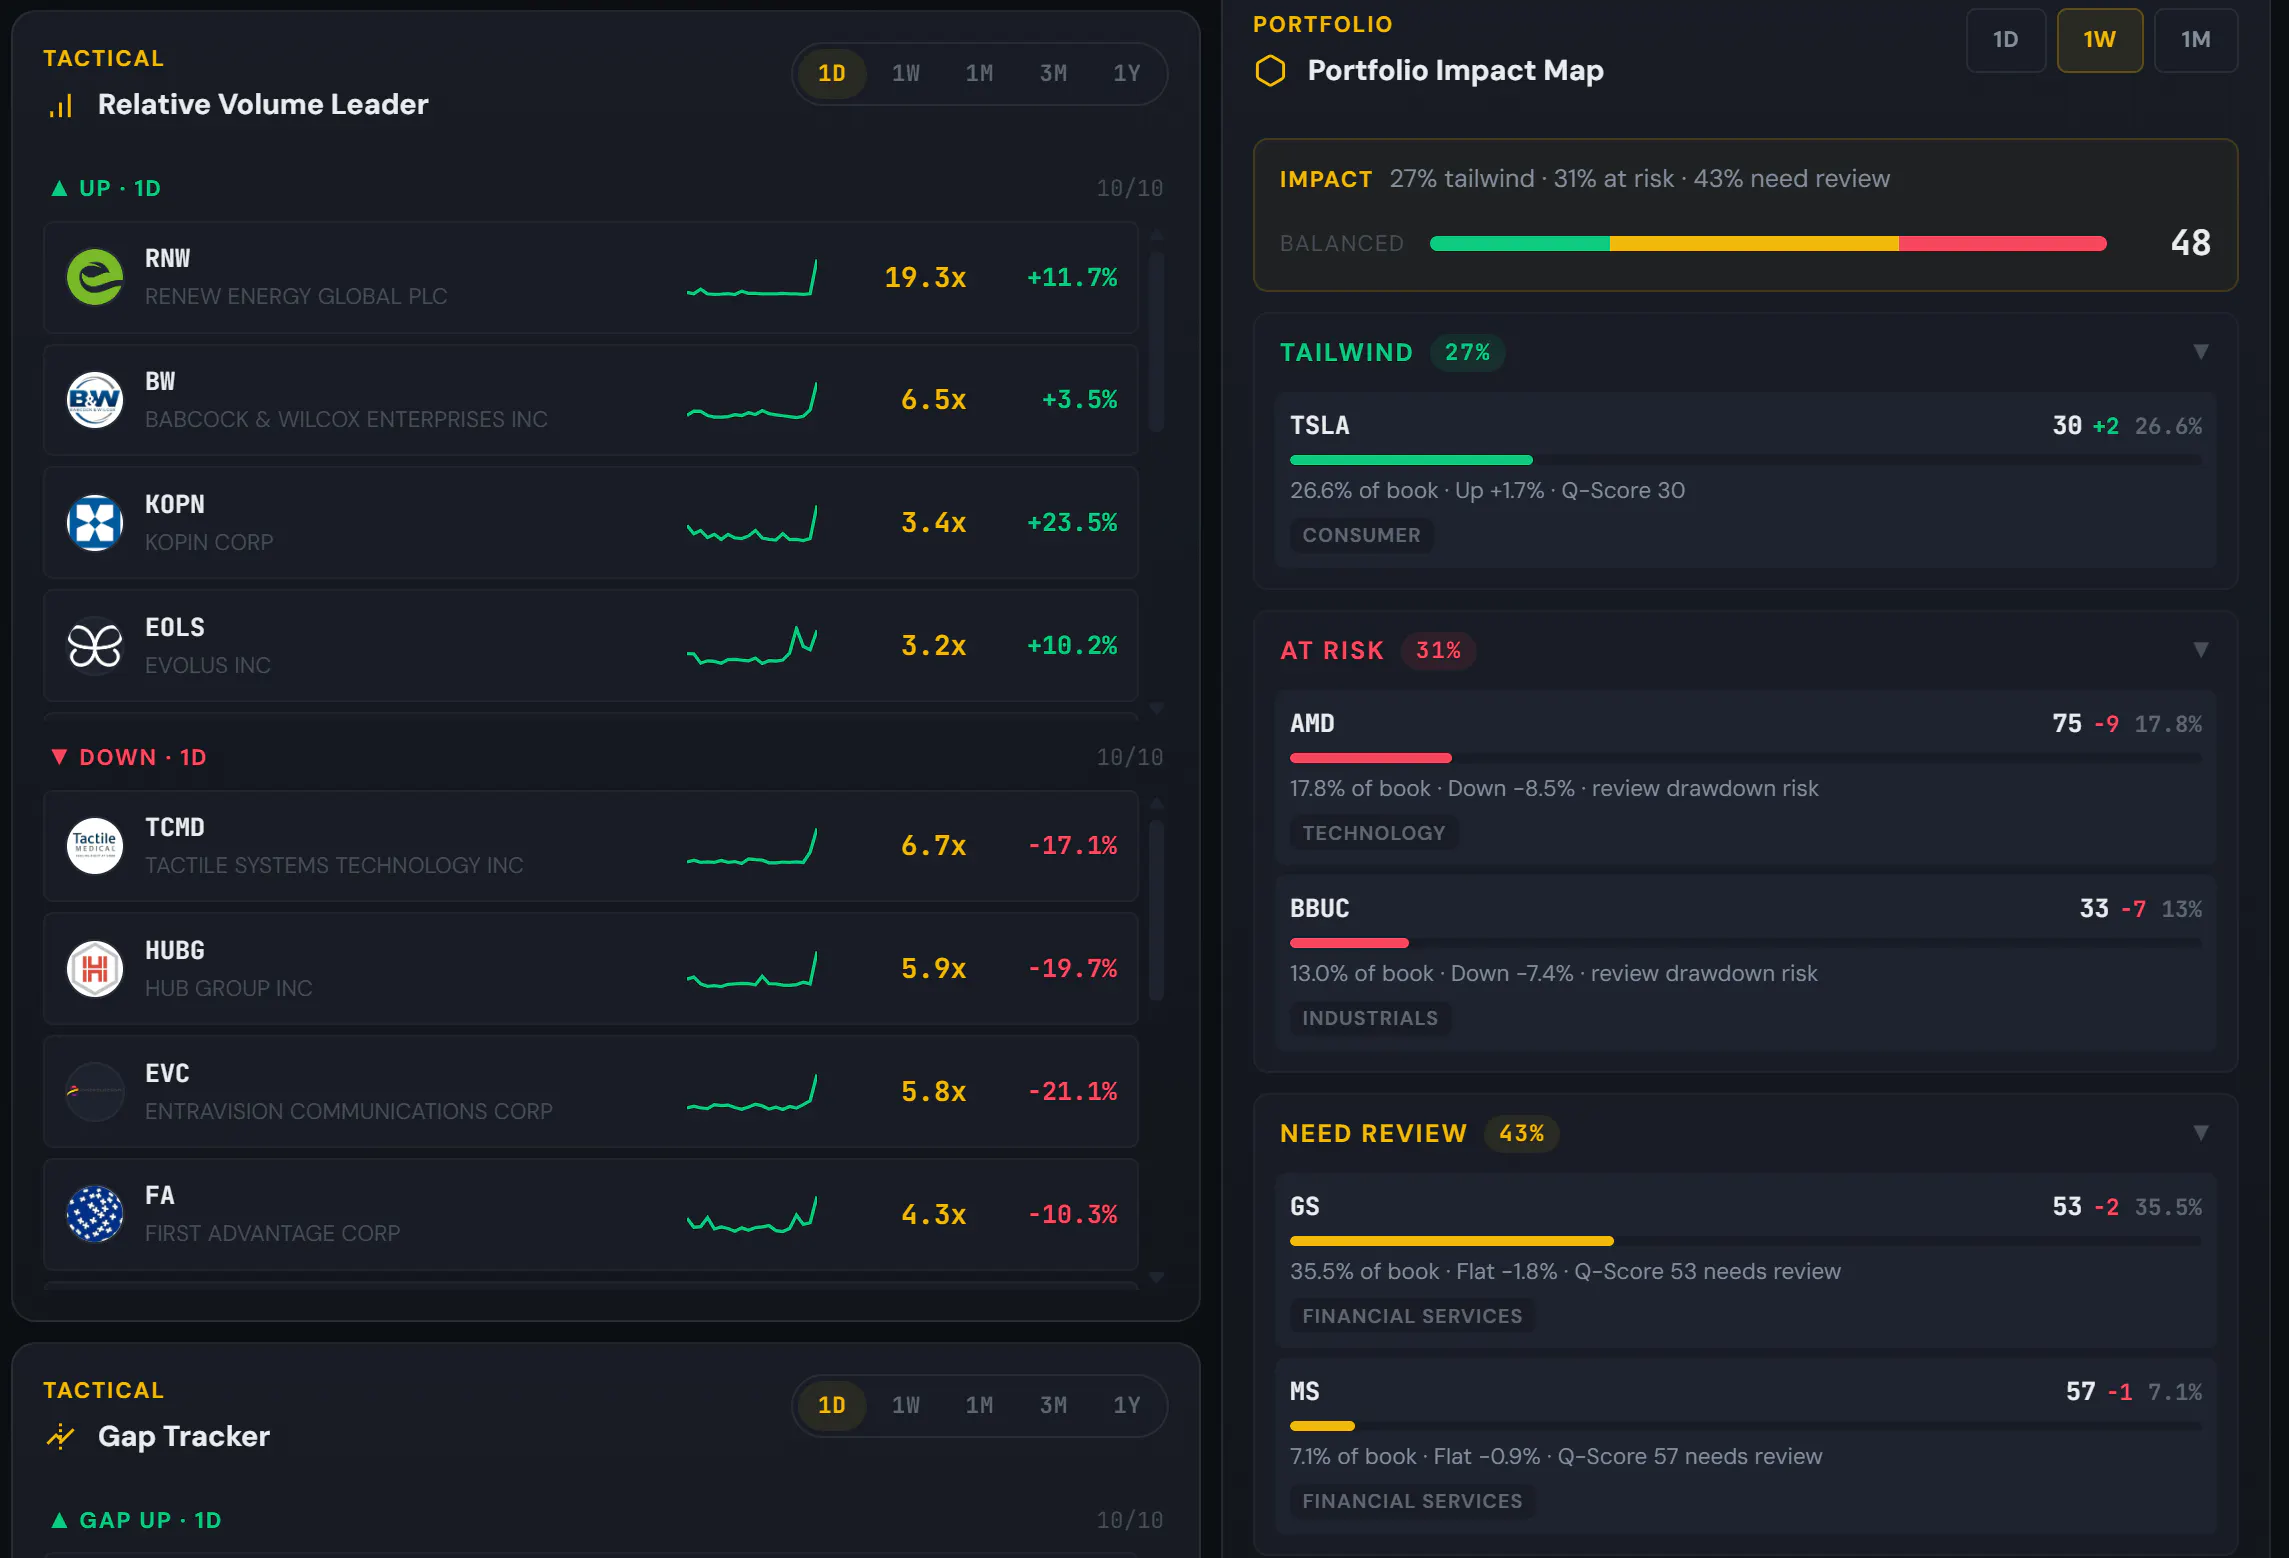Click UP list scroll-up arrow
This screenshot has width=2289, height=1558.
[1157, 234]
